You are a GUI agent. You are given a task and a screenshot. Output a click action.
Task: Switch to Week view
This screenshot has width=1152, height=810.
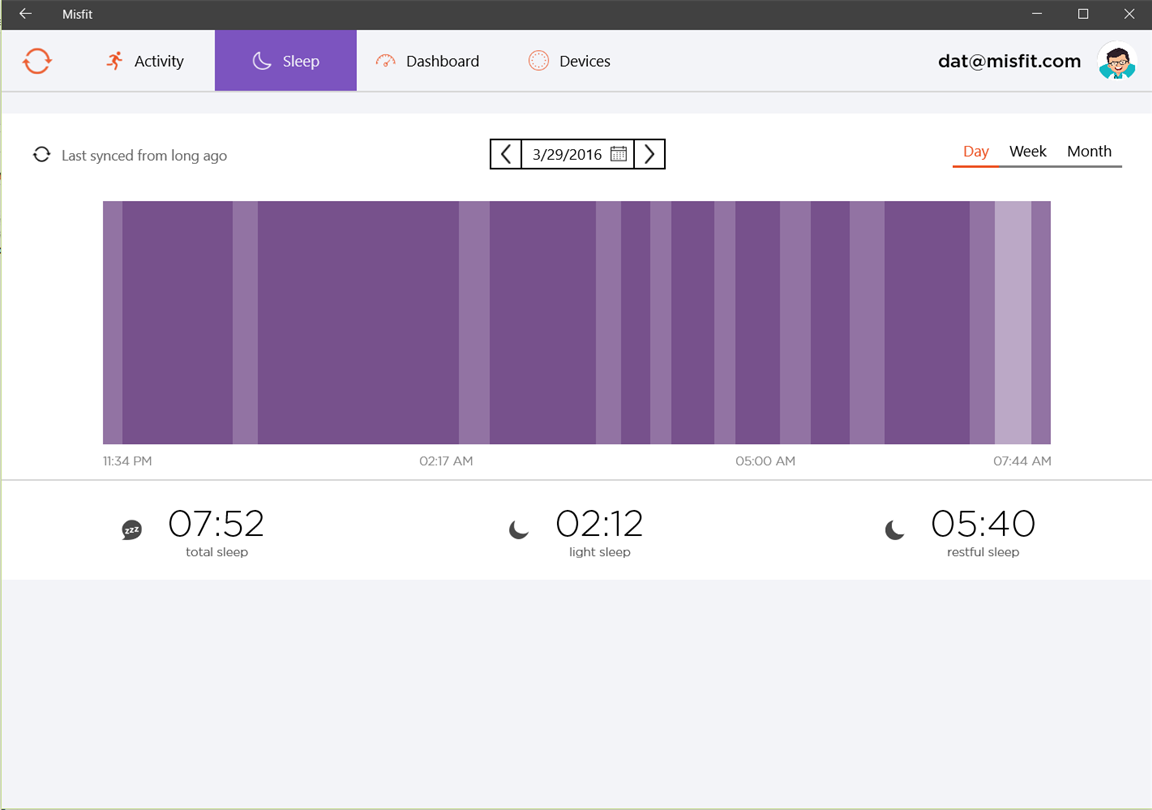(x=1028, y=151)
